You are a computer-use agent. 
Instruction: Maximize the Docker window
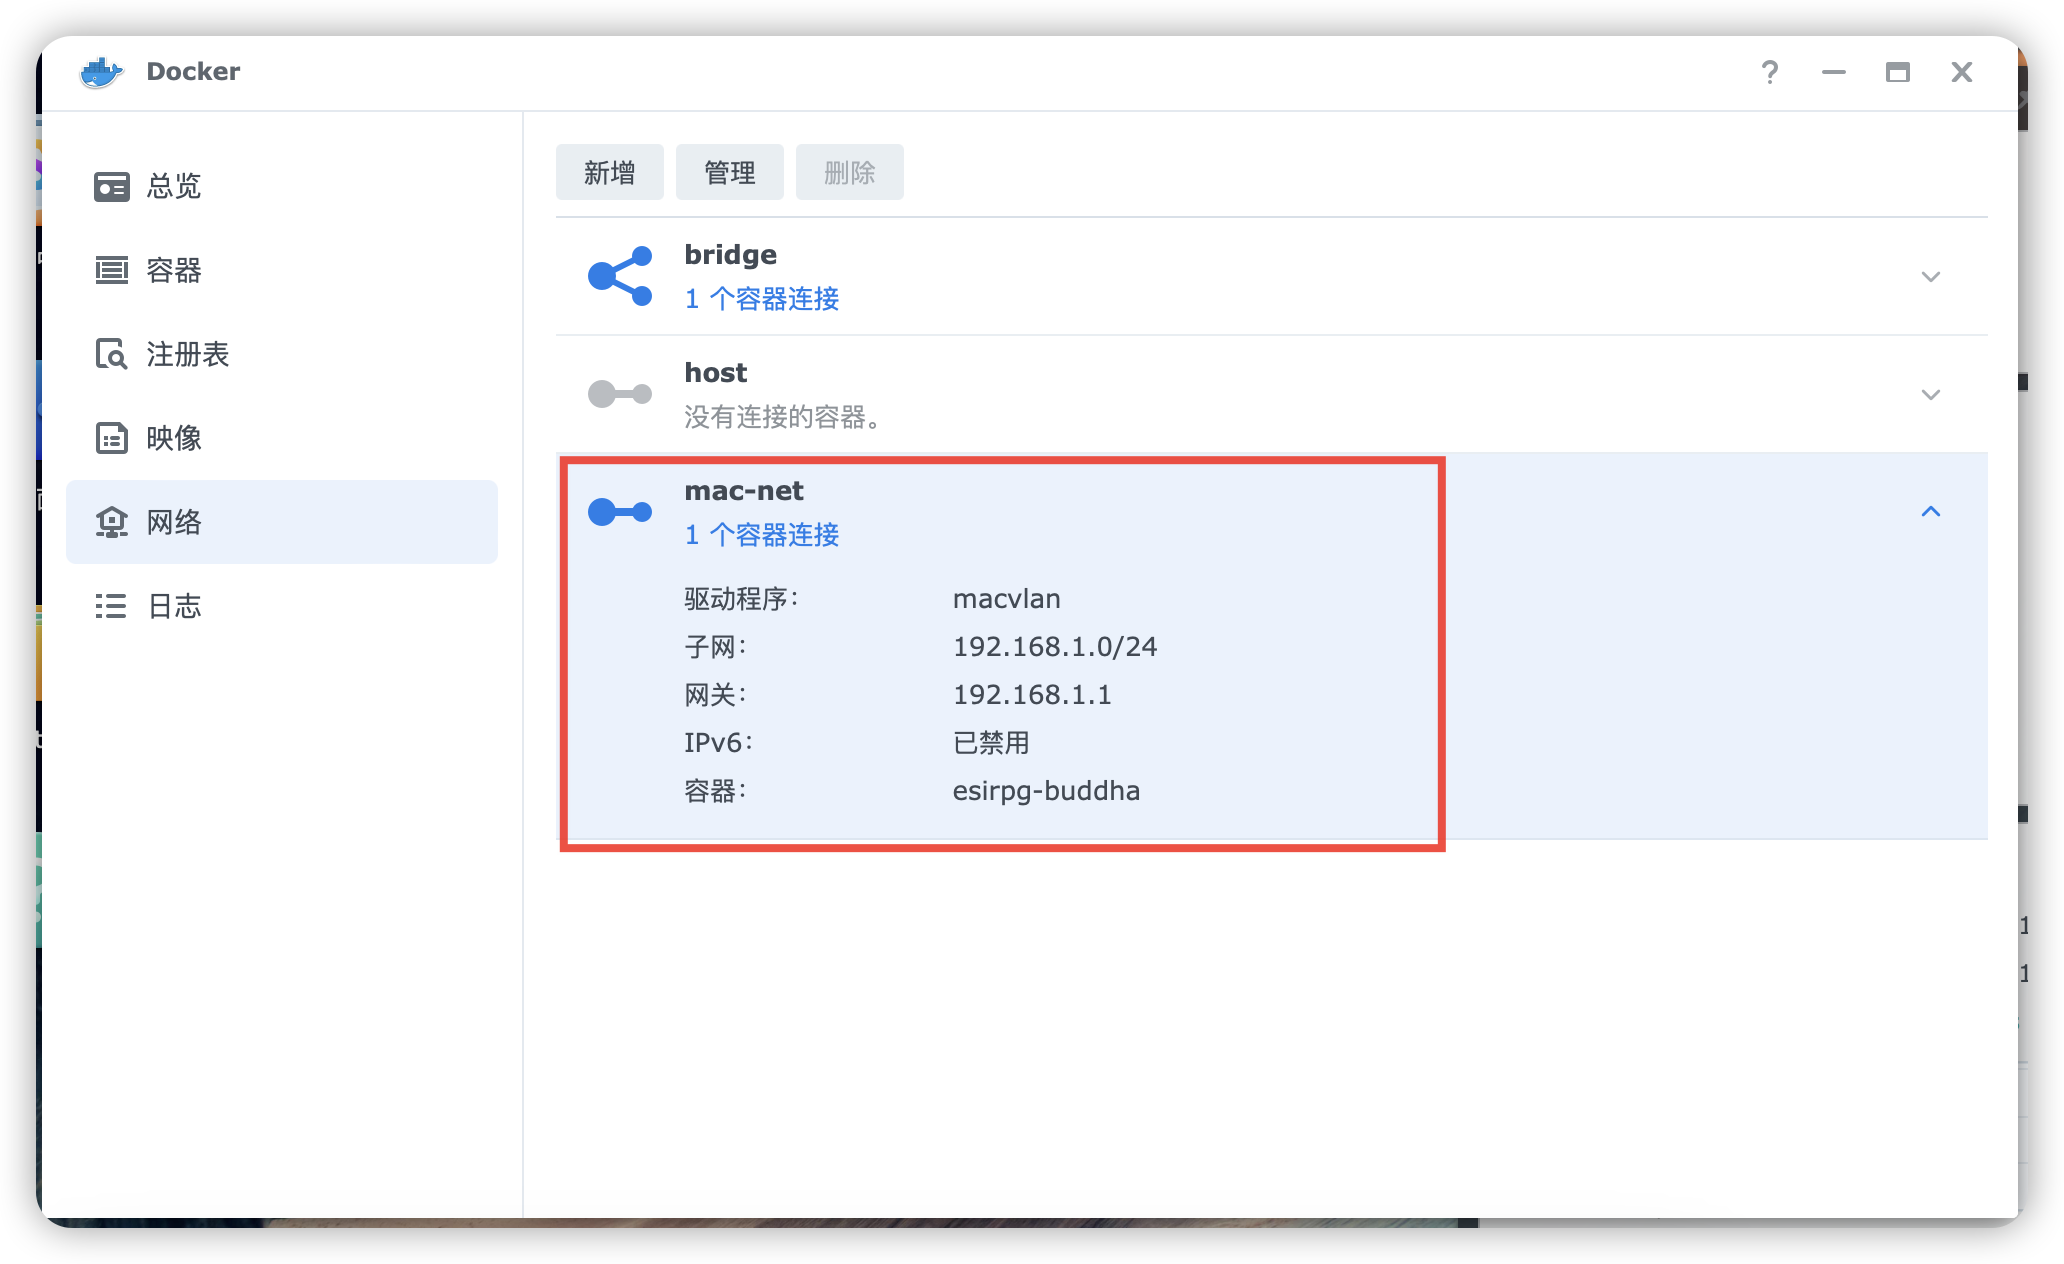[1898, 72]
